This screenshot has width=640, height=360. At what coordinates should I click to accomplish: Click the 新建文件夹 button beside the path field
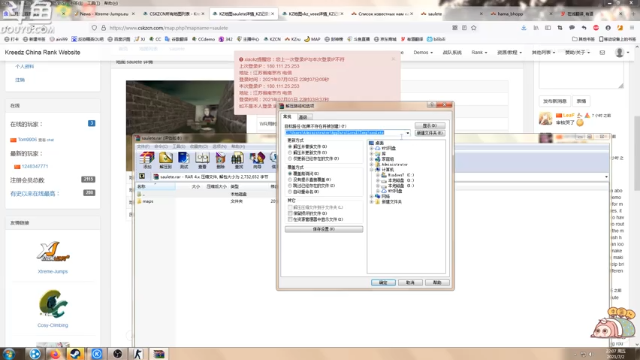[x=430, y=133]
